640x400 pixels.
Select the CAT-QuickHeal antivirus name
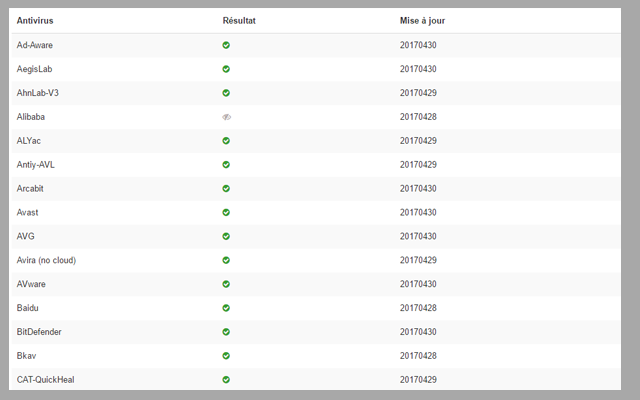(45, 380)
